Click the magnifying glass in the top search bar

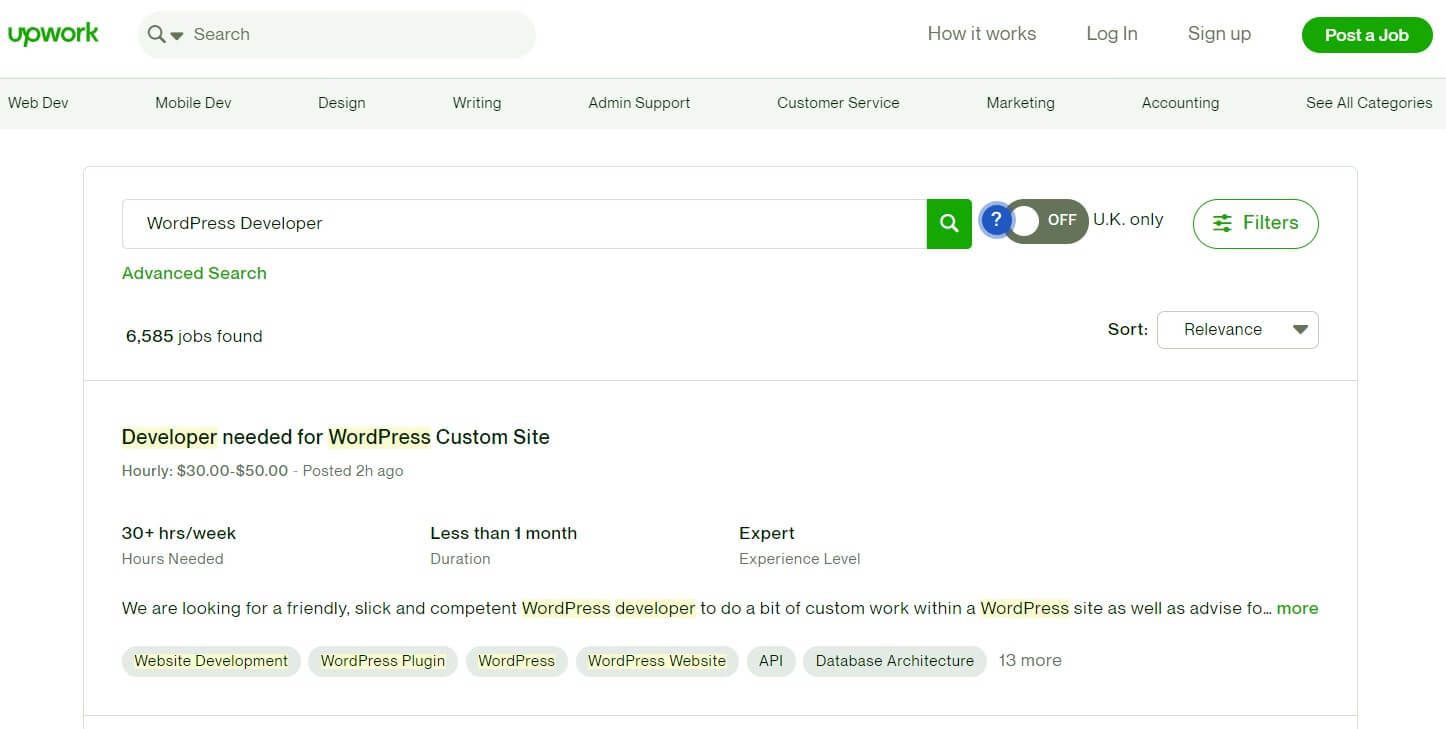[x=155, y=33]
